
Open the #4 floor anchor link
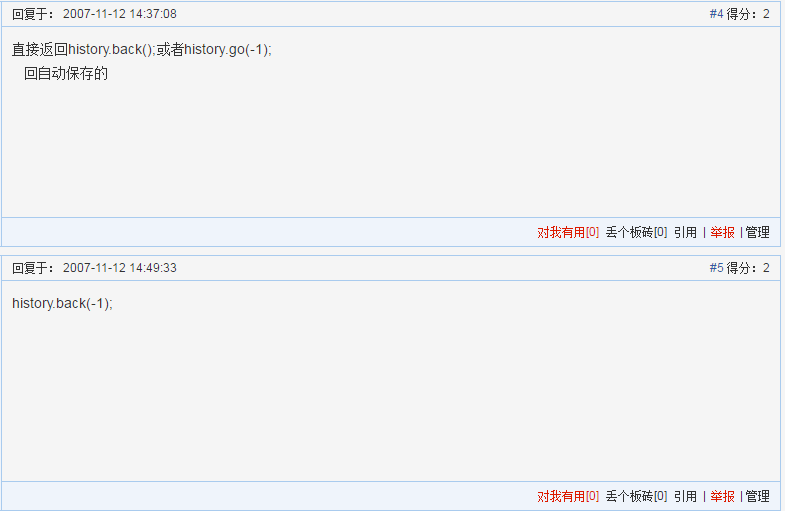point(716,14)
